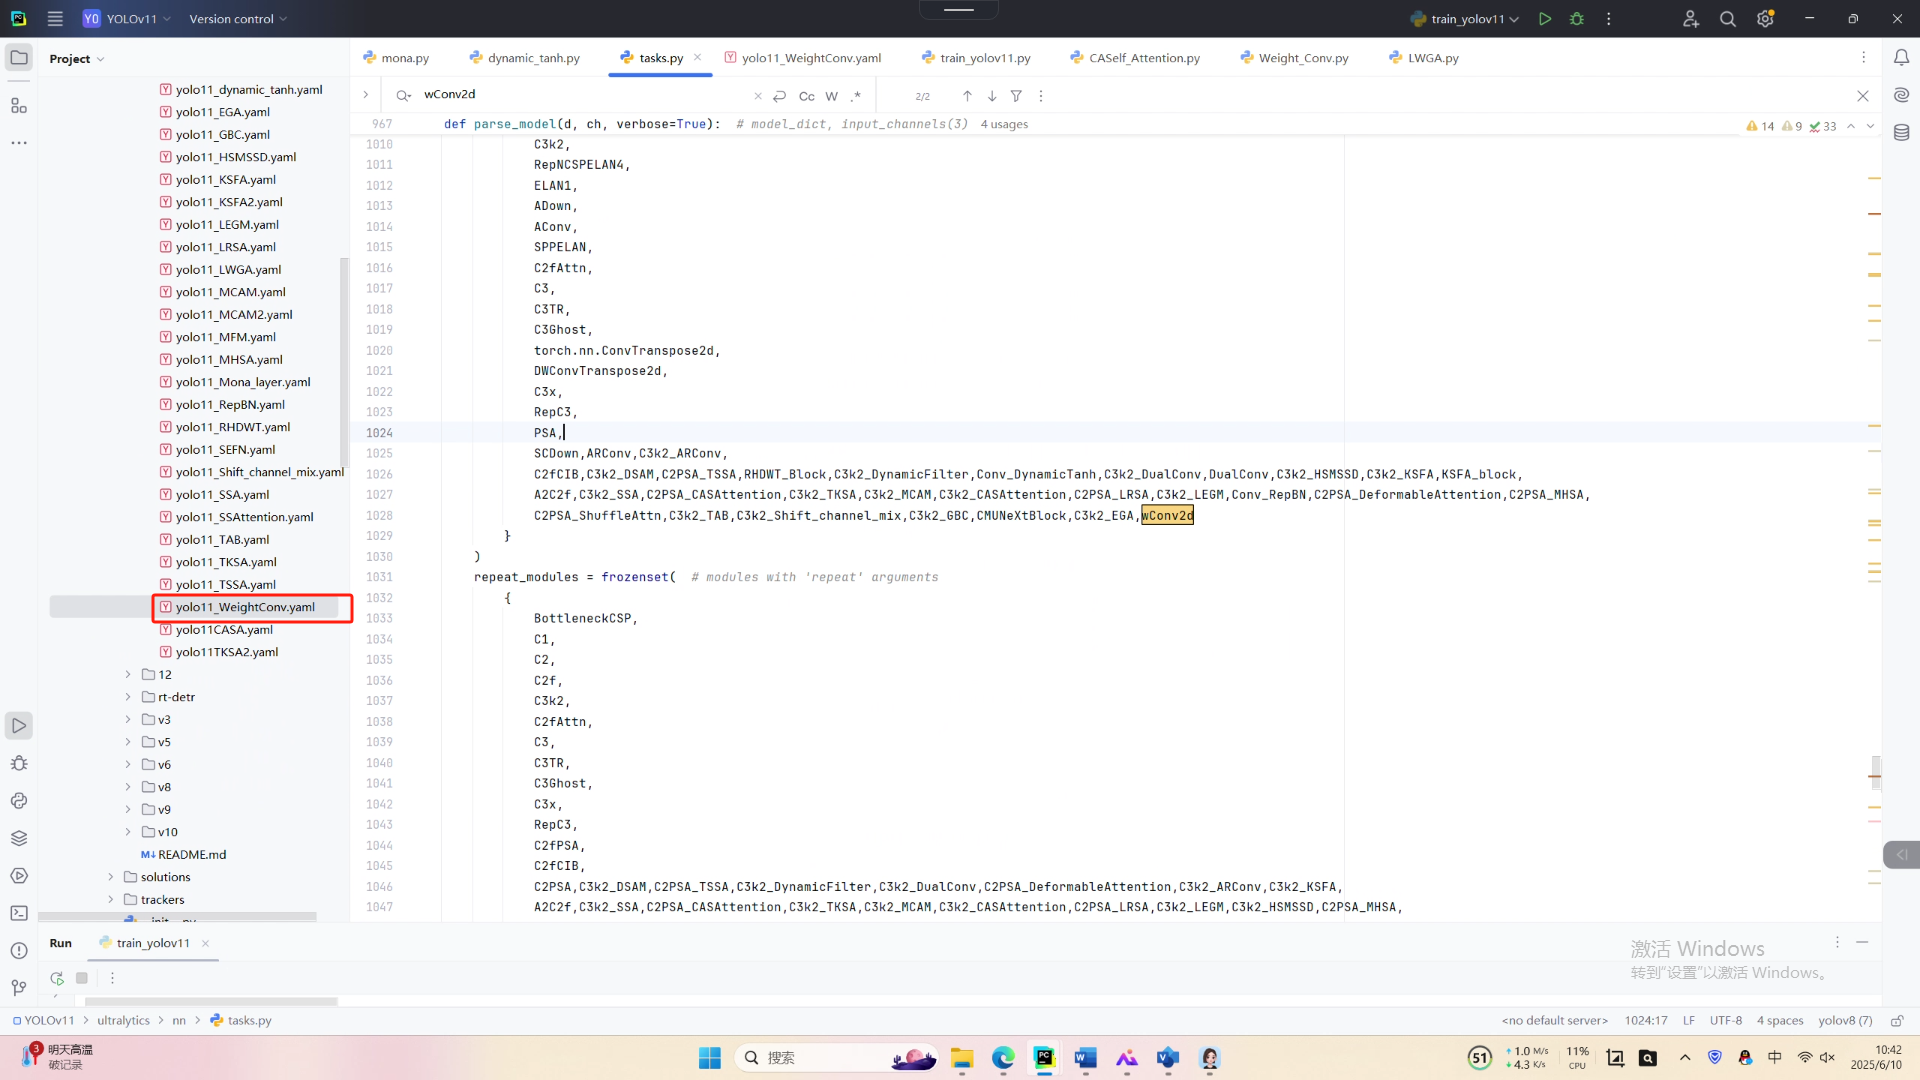The height and width of the screenshot is (1080, 1920).
Task: Open Version control dropdown
Action: 238,19
